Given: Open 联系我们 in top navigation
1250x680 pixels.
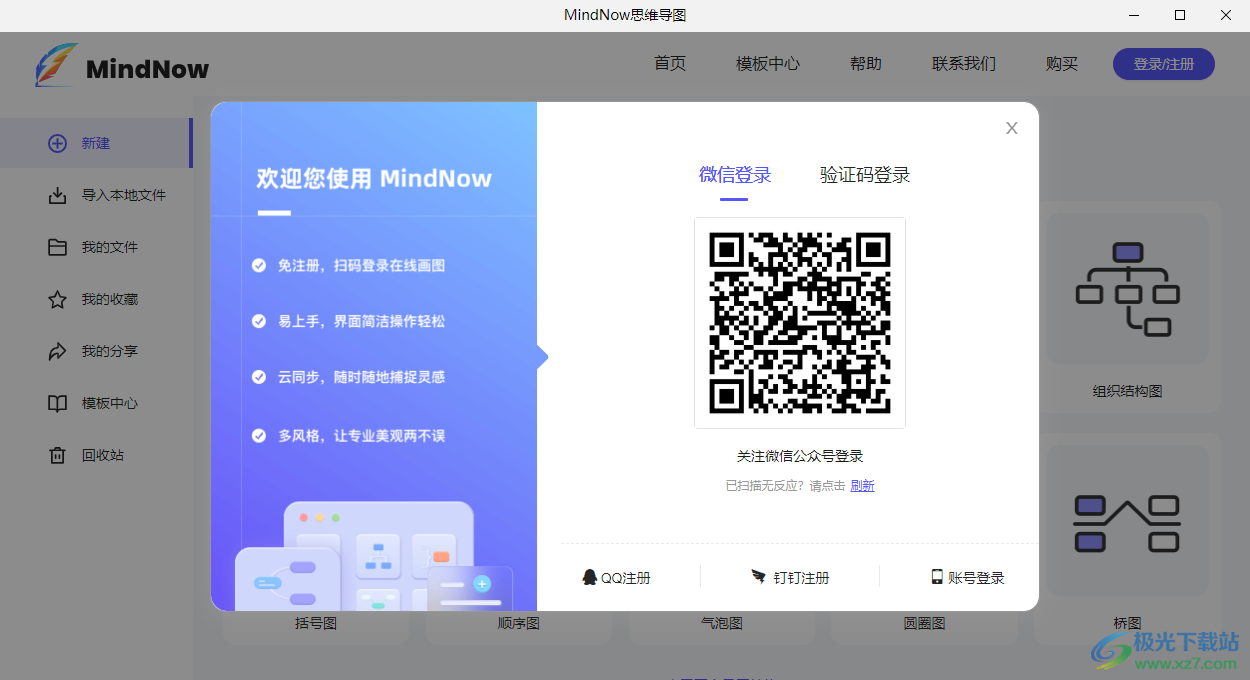Looking at the screenshot, I should [964, 64].
